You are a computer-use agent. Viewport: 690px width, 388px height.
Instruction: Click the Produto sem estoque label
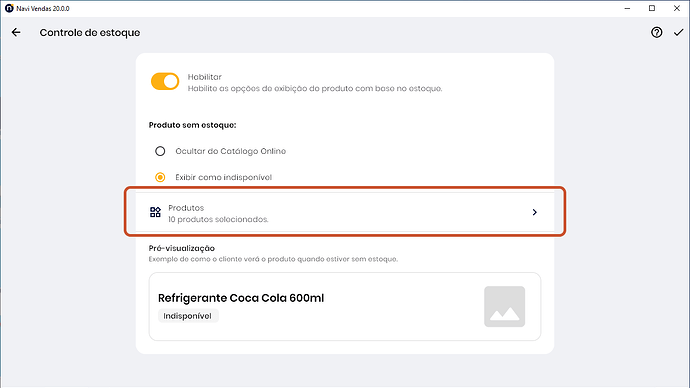point(192,125)
